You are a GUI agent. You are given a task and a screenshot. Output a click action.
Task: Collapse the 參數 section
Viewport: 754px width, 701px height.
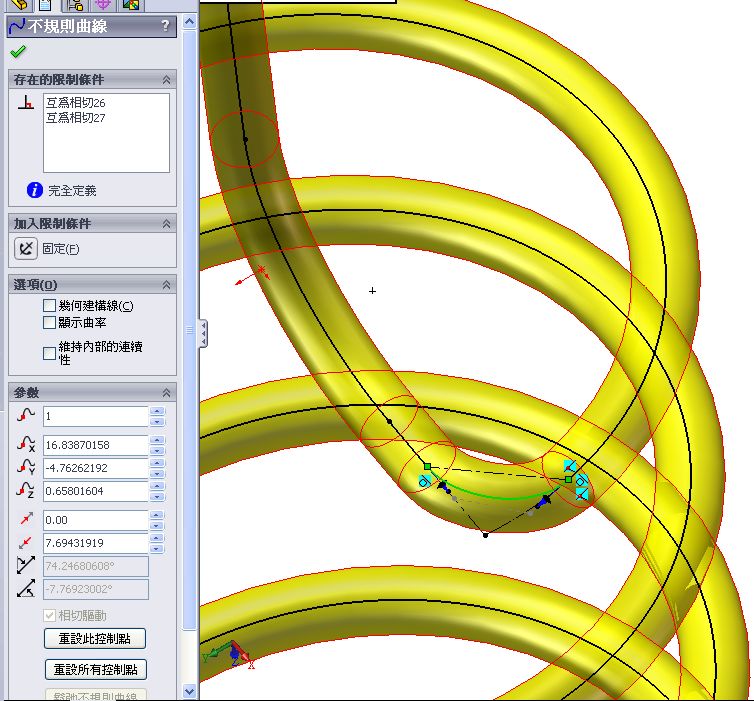pos(166,392)
